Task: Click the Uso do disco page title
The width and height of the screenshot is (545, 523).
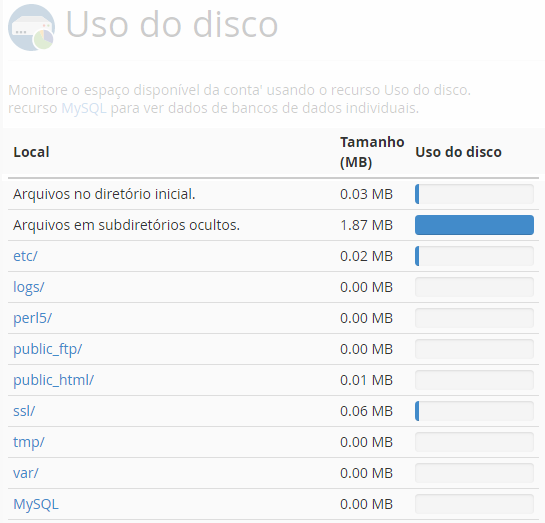Action: click(172, 24)
